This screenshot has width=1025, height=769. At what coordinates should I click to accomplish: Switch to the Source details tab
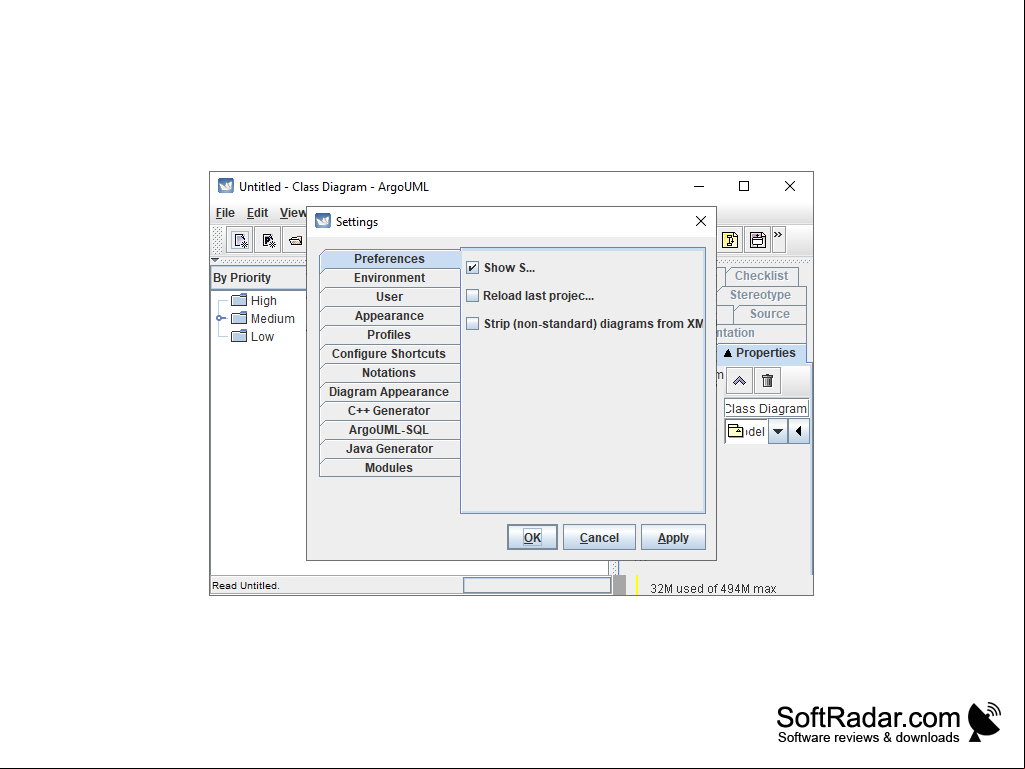[x=769, y=314]
